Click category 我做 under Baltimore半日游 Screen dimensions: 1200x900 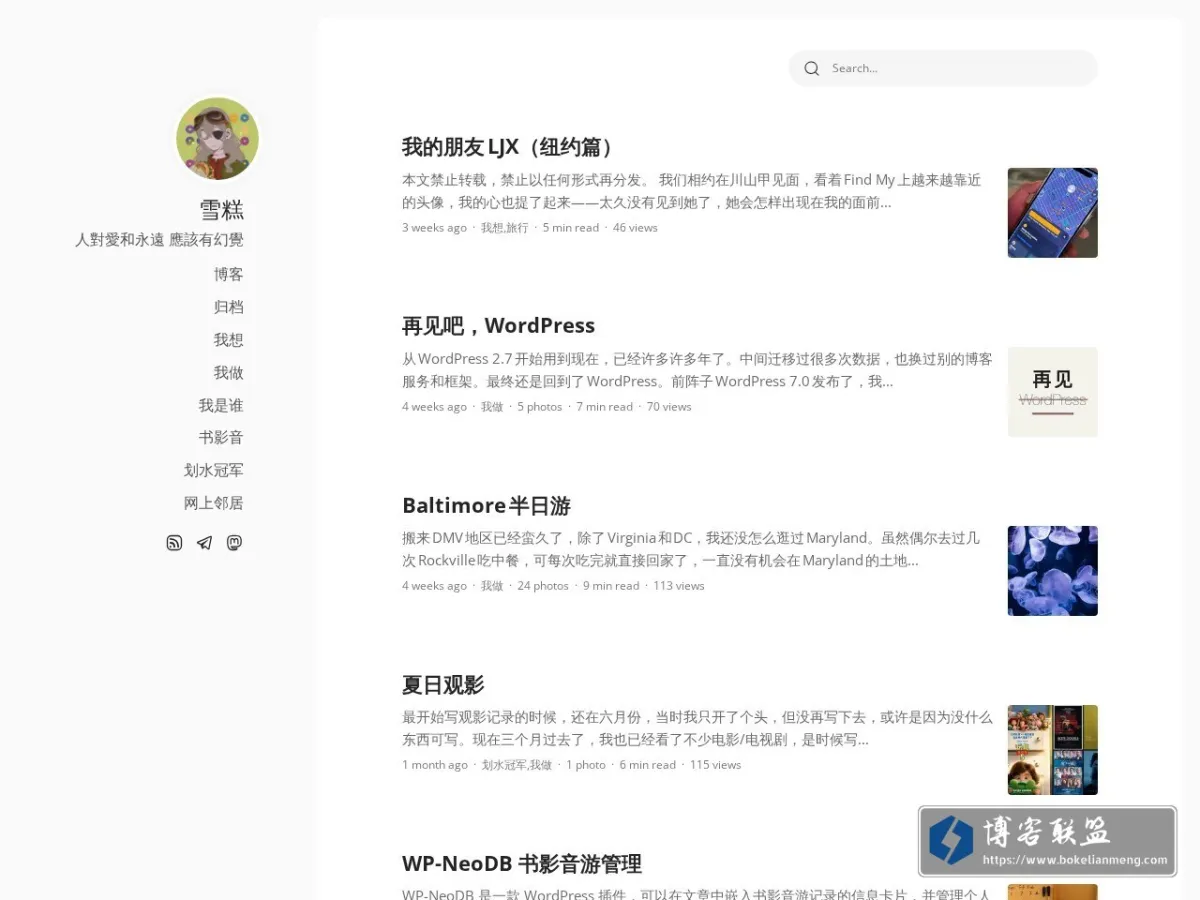tap(492, 586)
